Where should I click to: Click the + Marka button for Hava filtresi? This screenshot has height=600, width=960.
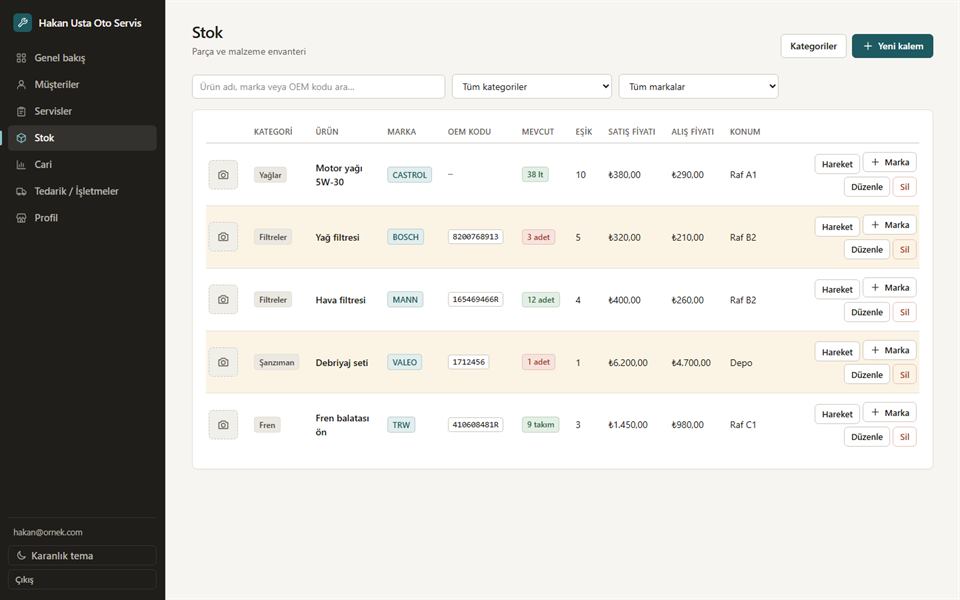click(x=890, y=288)
